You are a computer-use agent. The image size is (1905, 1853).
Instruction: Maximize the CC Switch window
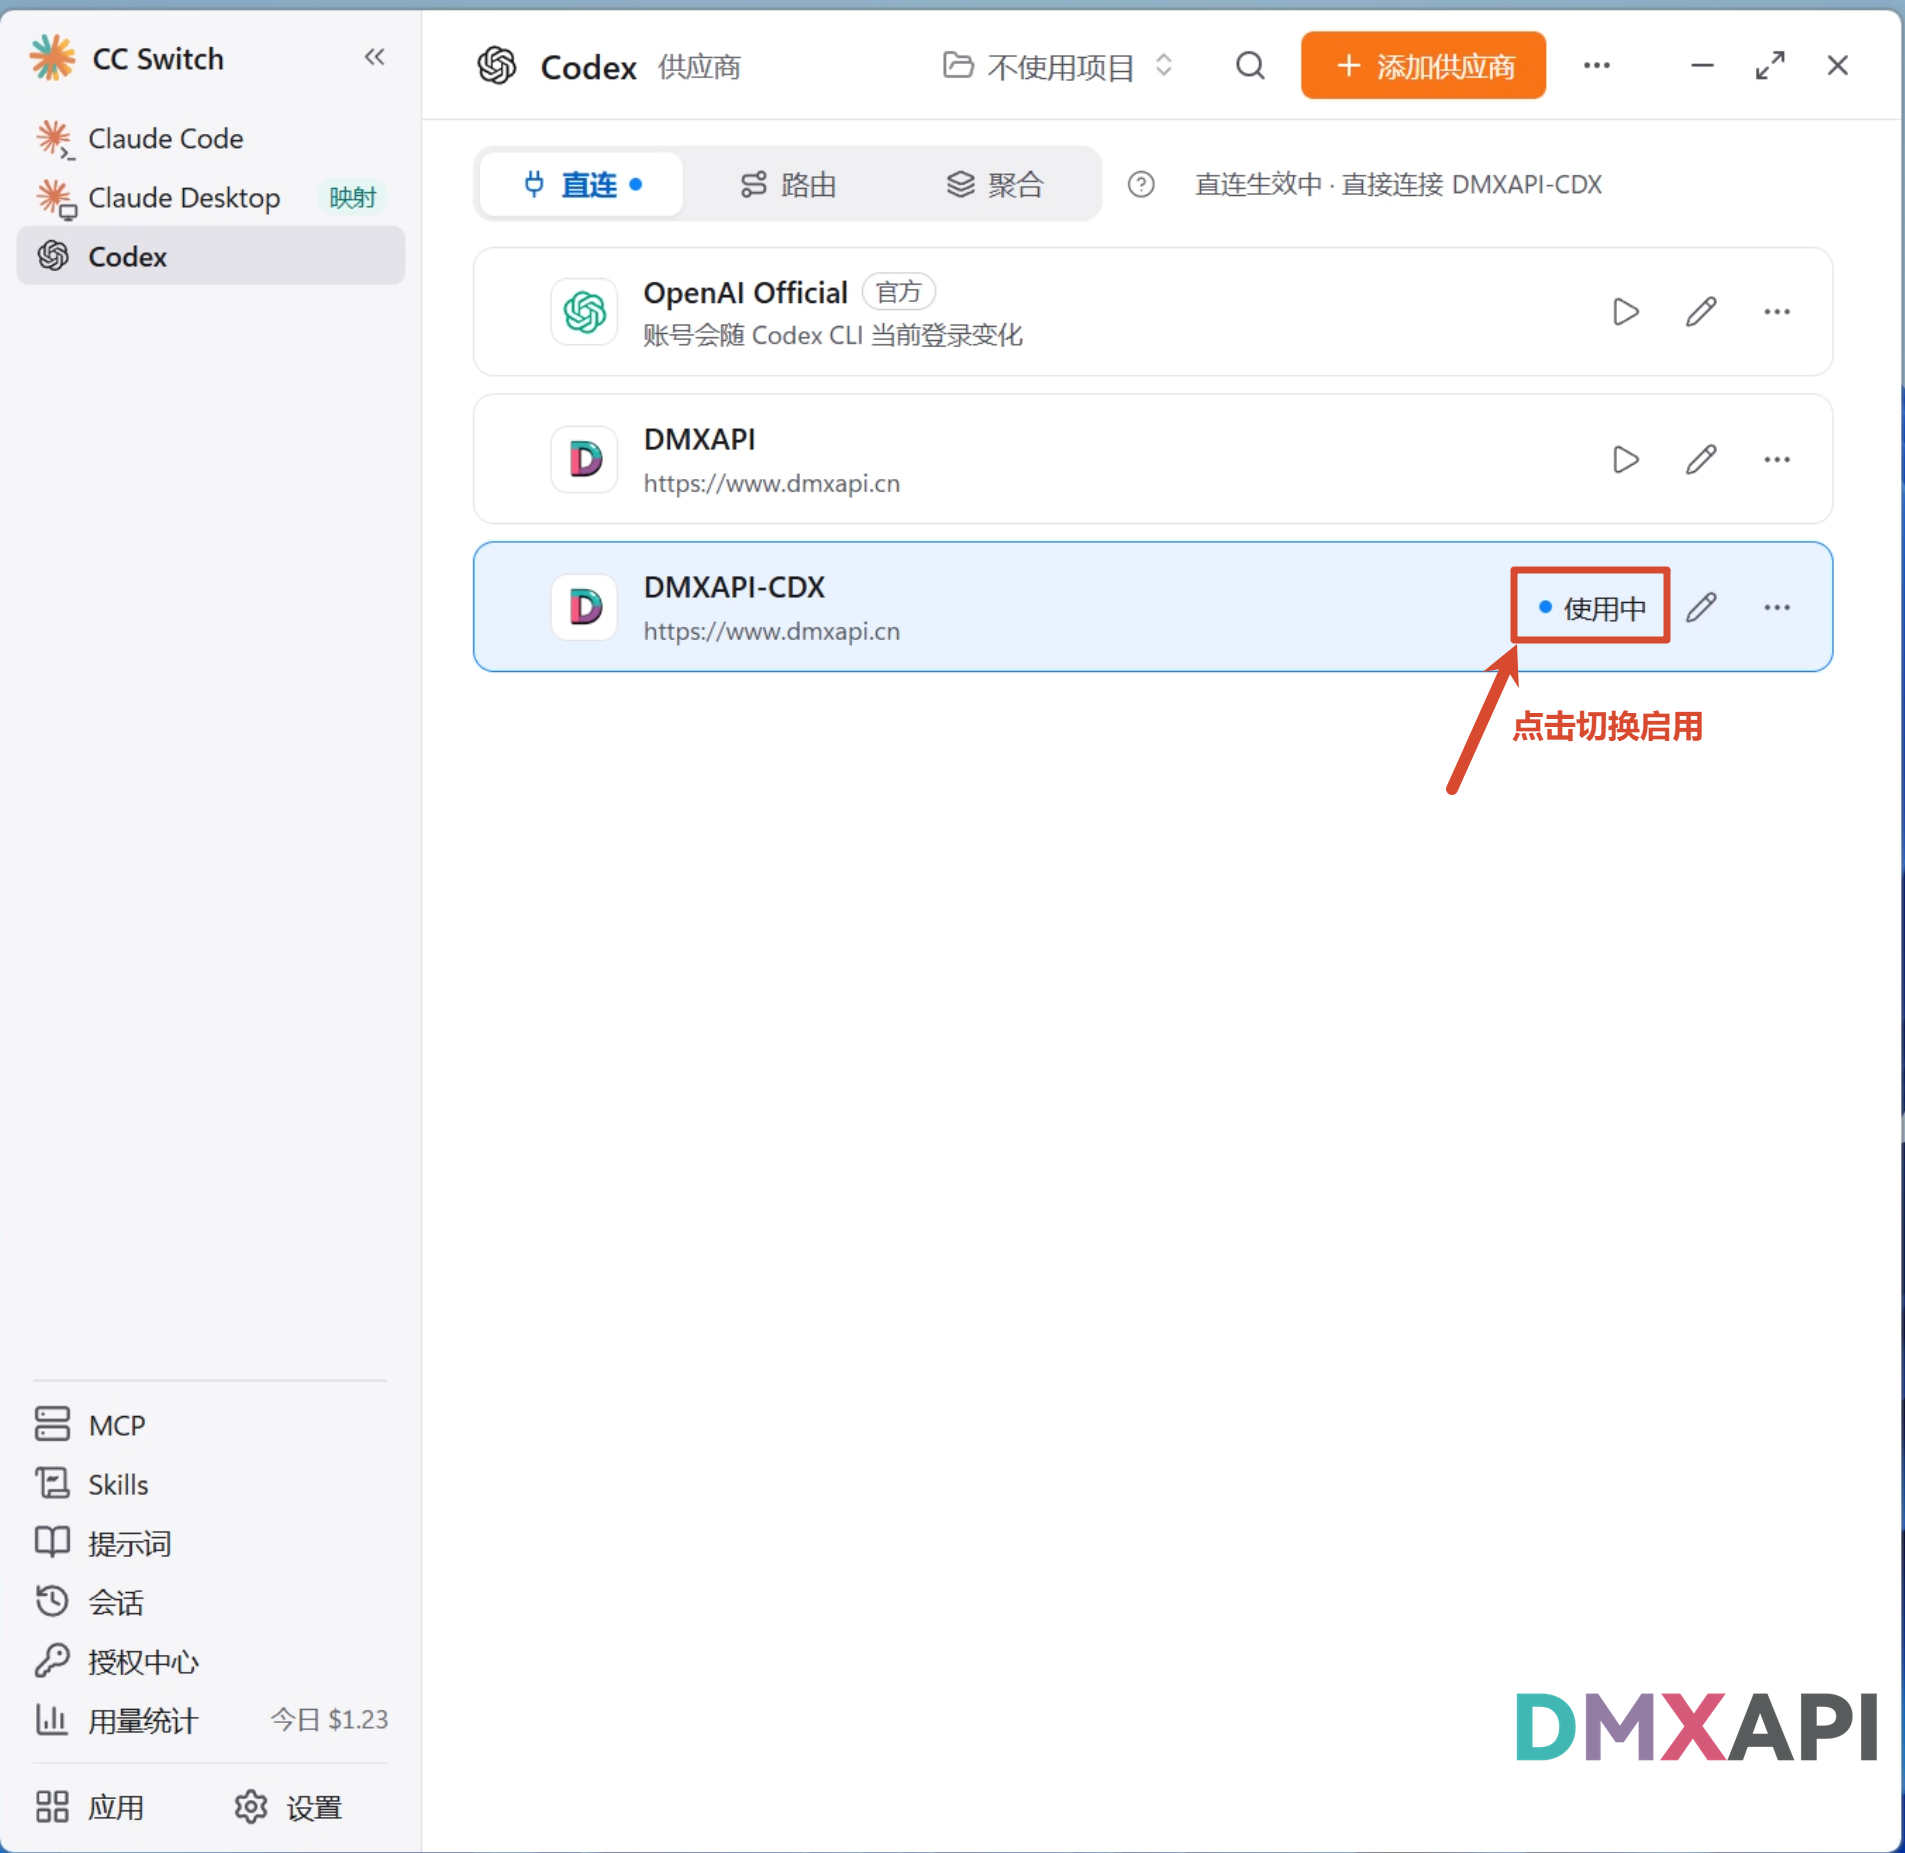point(1770,66)
